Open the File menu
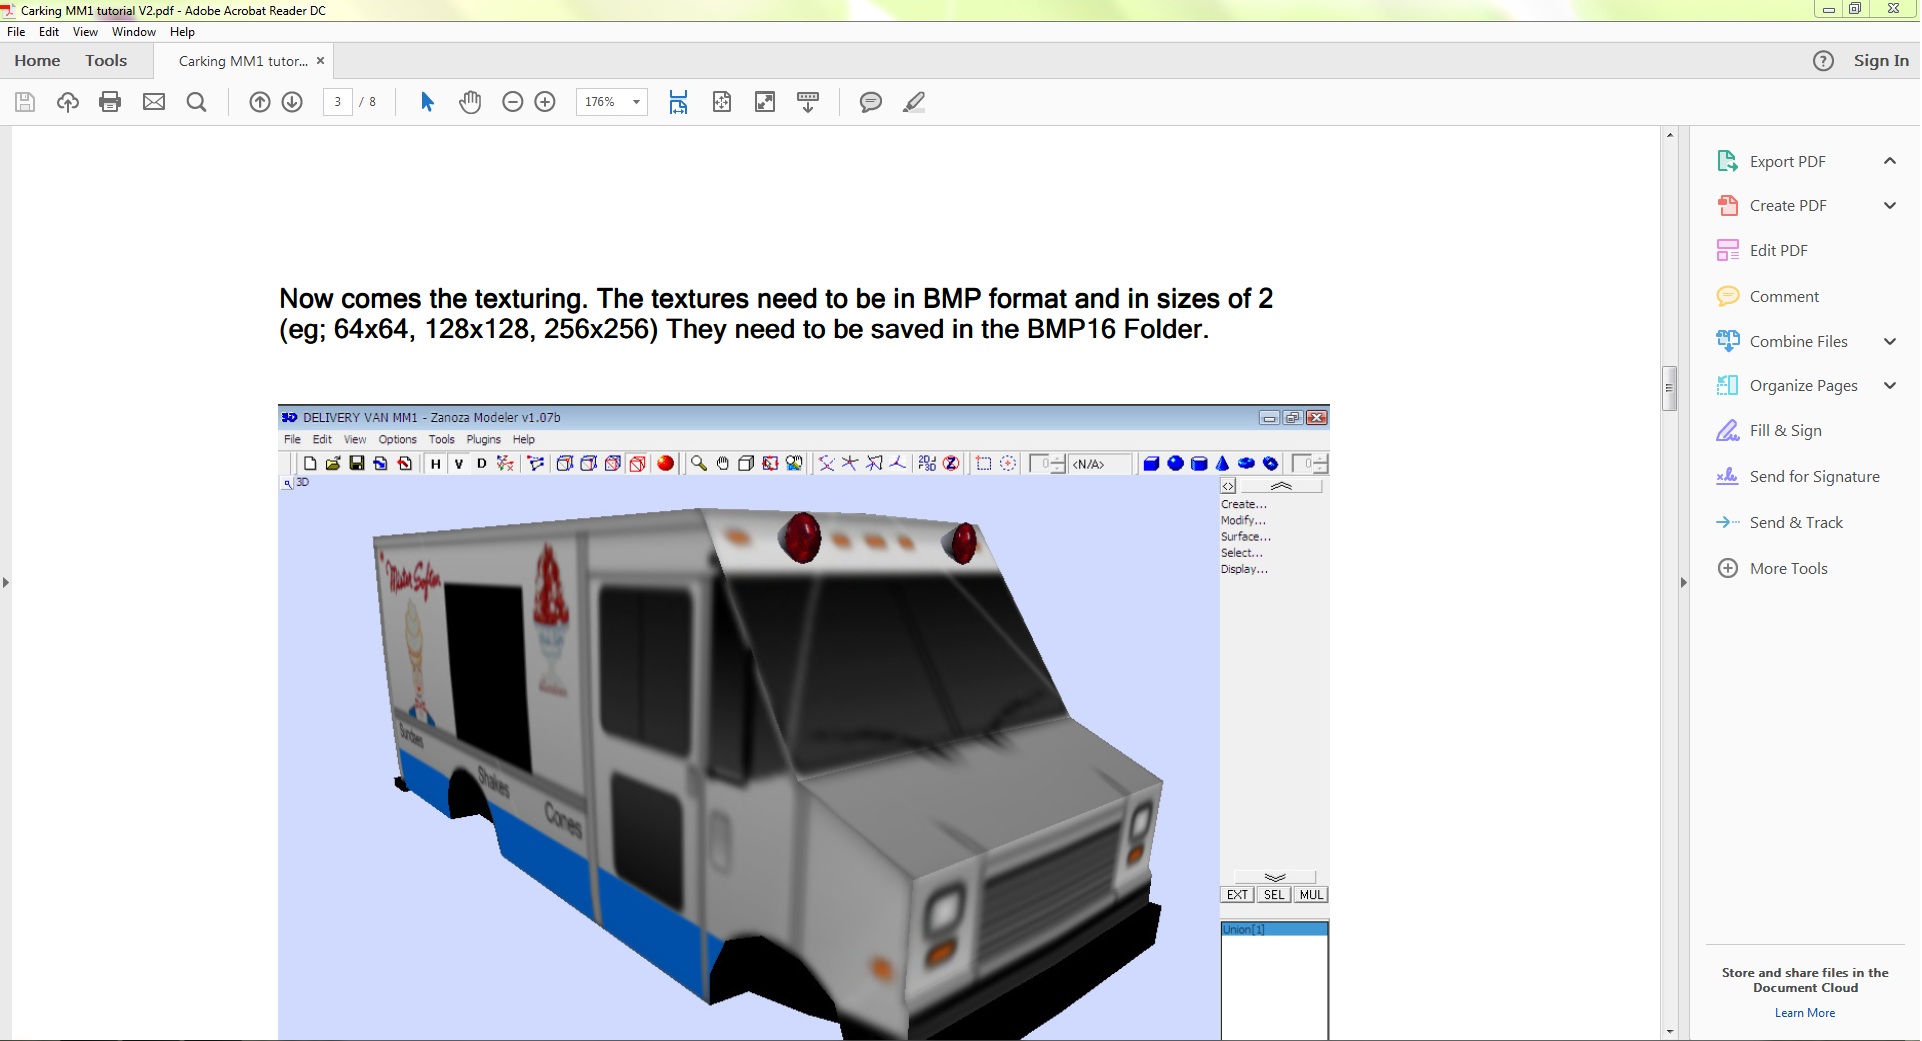1922x1041 pixels. click(16, 32)
